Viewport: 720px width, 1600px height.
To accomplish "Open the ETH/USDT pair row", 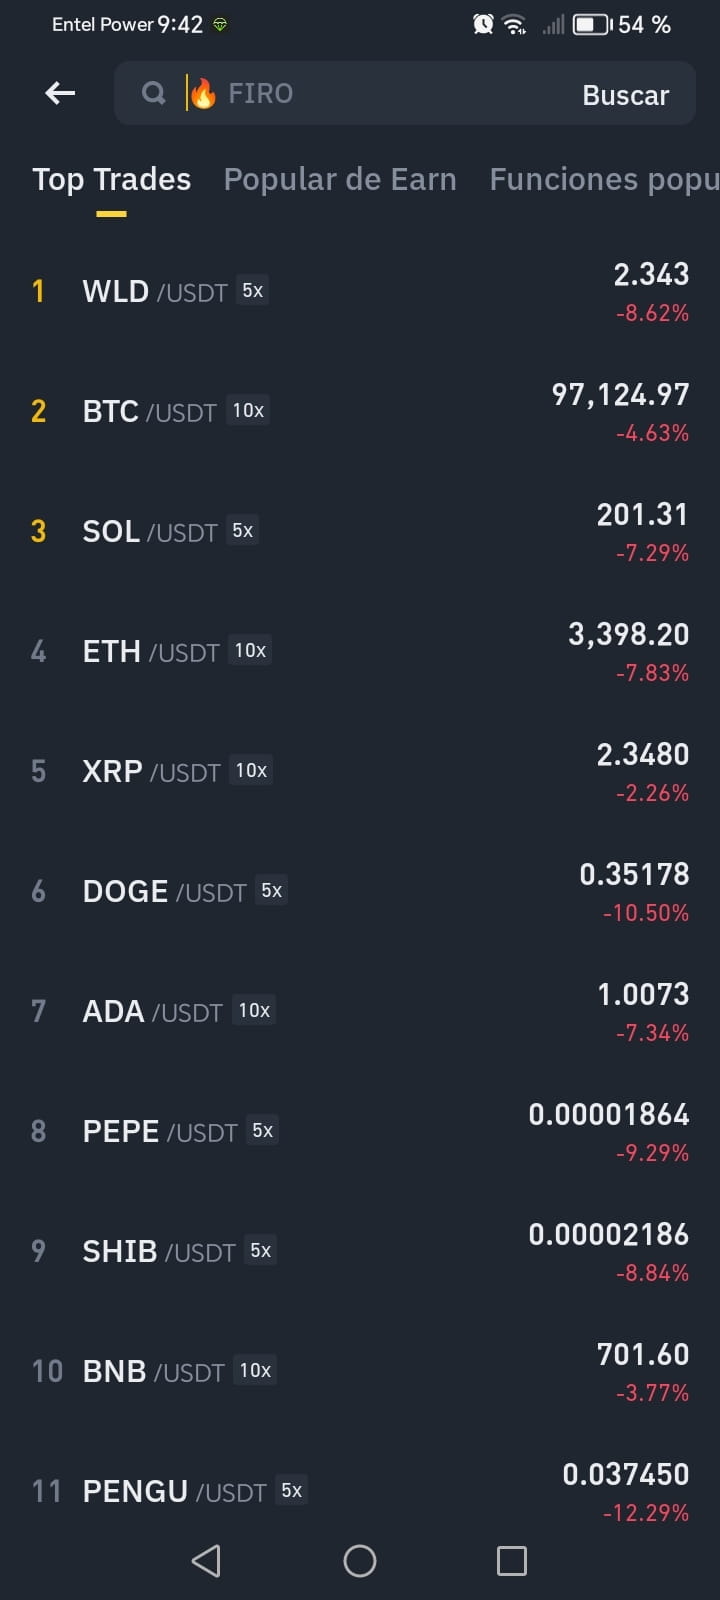I will click(360, 651).
